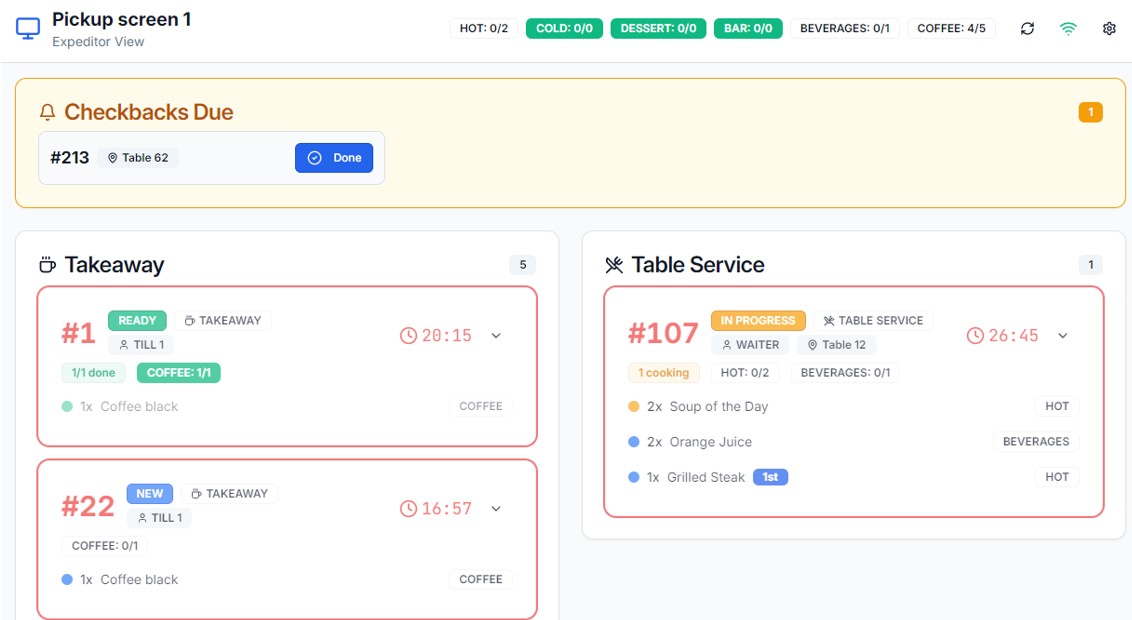Select the HOT: 0/2 station tab
Image resolution: width=1132 pixels, height=620 pixels.
(x=484, y=28)
